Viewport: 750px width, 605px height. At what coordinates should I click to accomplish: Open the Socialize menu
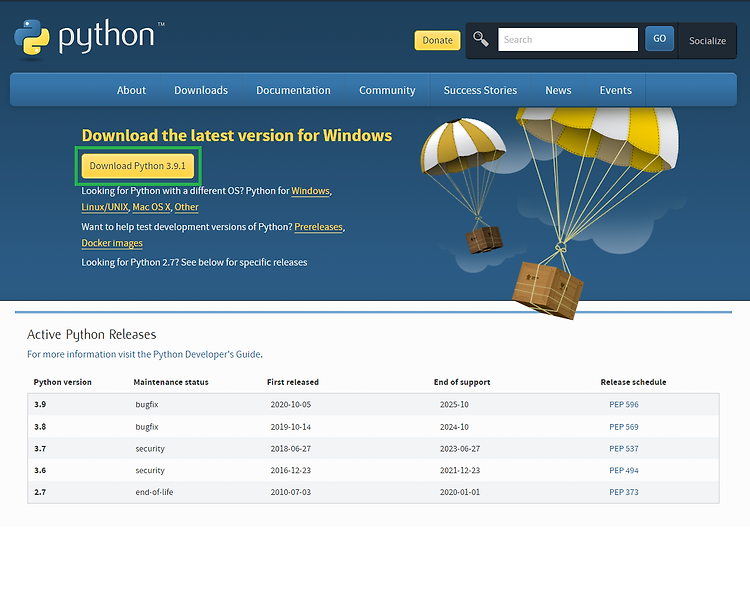point(707,41)
